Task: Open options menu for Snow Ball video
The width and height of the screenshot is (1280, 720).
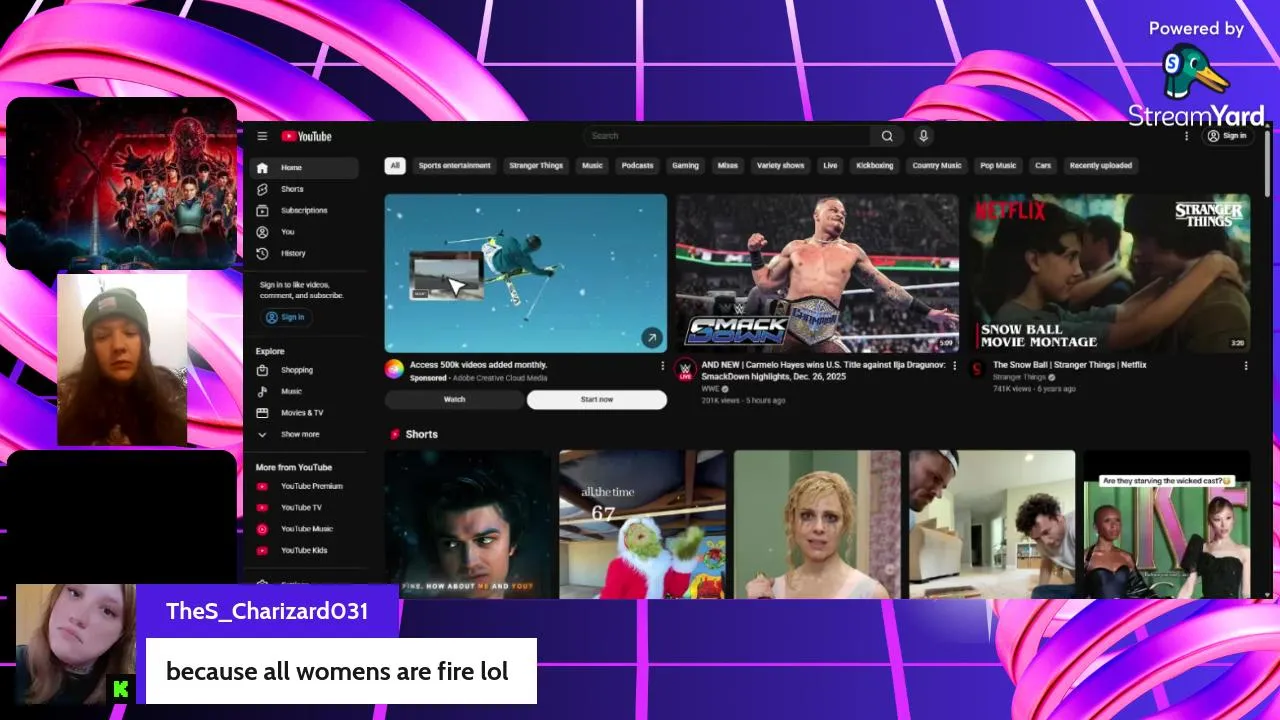Action: [x=1246, y=366]
